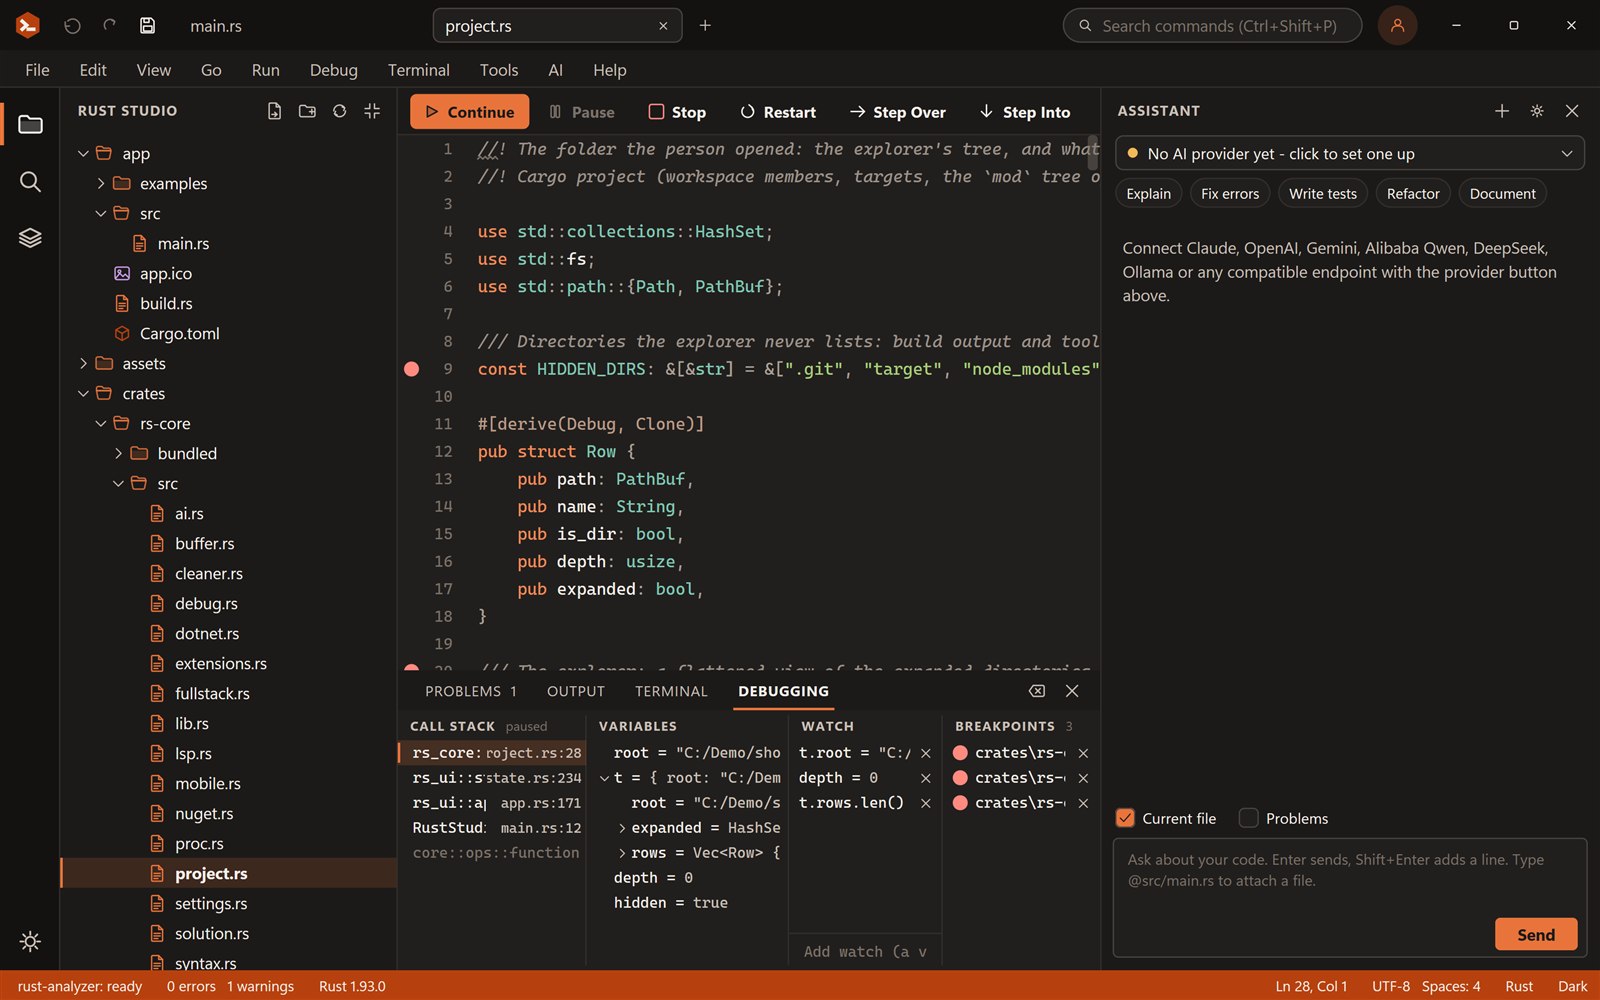Create a new file in the Rust Studio explorer
Screen dimensions: 1600x1000
point(274,111)
